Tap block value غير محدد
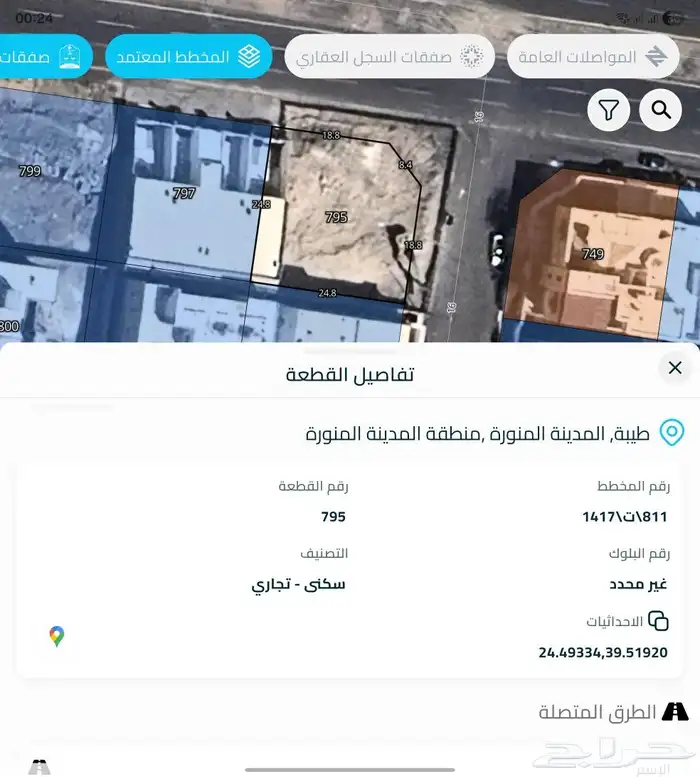 pos(638,584)
